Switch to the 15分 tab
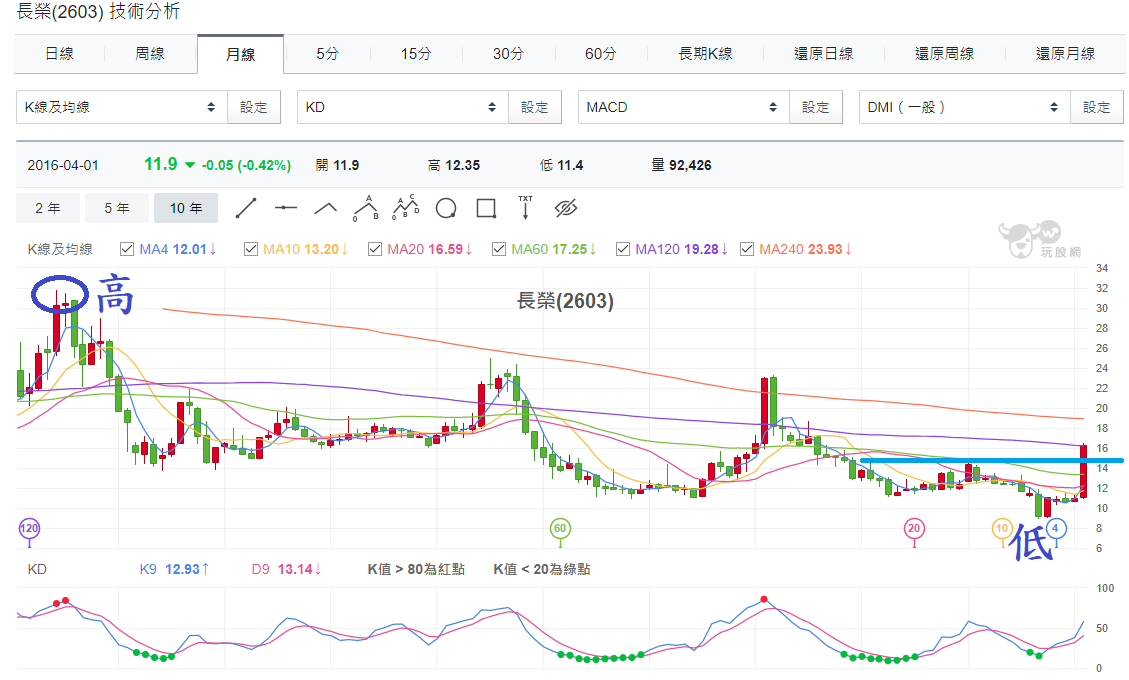Viewport: 1129px width, 680px height. (416, 54)
